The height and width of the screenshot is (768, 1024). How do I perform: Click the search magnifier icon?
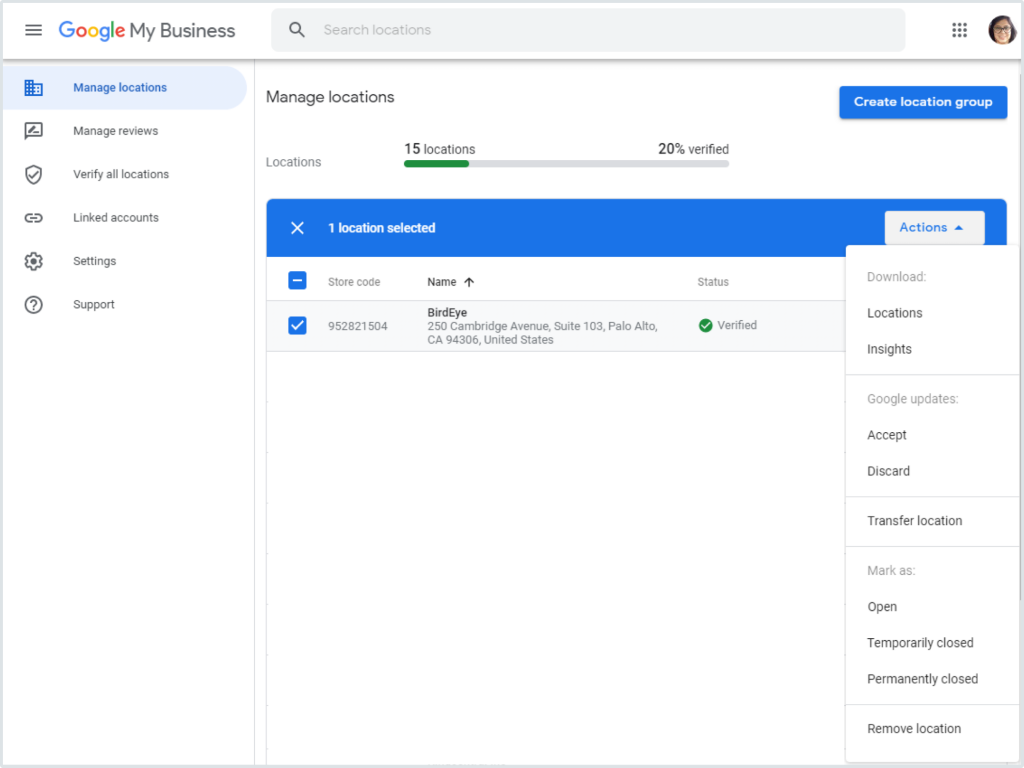297,30
